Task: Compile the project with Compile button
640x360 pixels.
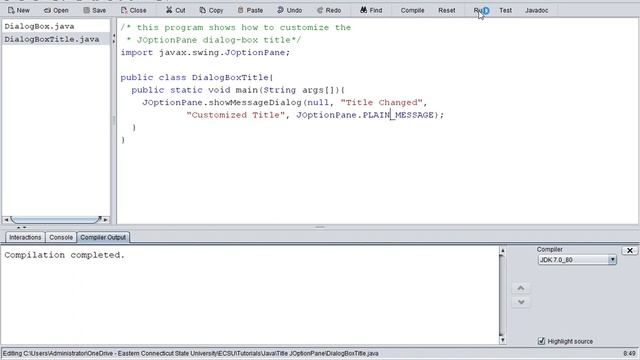Action: point(412,10)
